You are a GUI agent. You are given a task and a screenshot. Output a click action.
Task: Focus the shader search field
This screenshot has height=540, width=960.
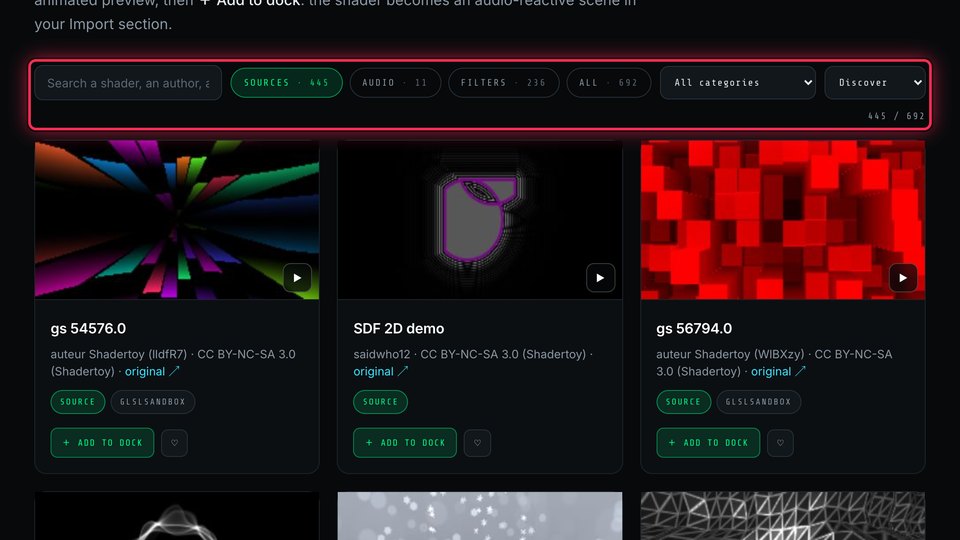point(128,83)
